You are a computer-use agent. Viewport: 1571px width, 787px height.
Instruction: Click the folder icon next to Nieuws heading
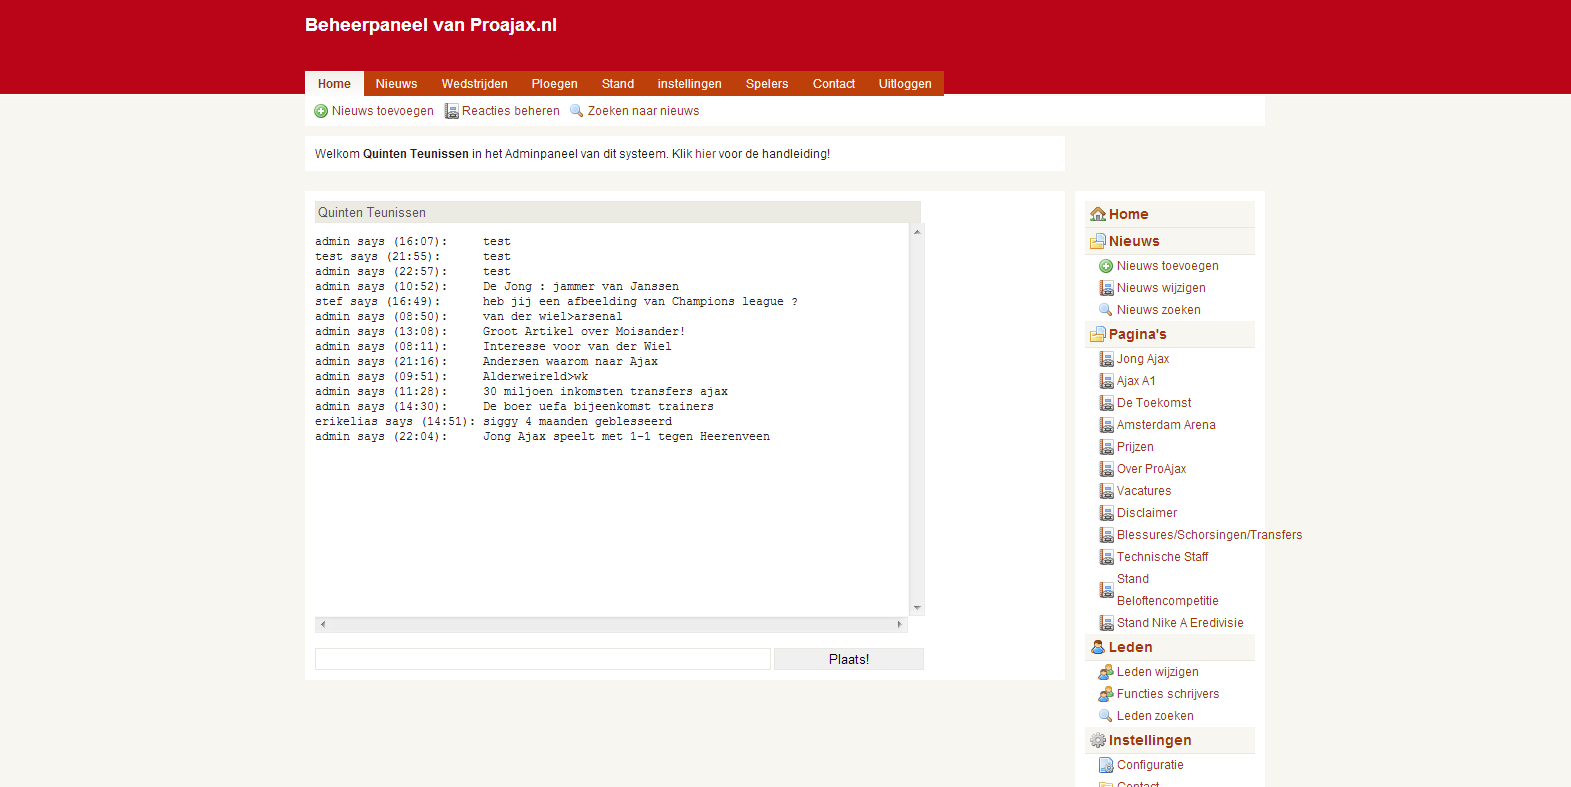(x=1098, y=241)
